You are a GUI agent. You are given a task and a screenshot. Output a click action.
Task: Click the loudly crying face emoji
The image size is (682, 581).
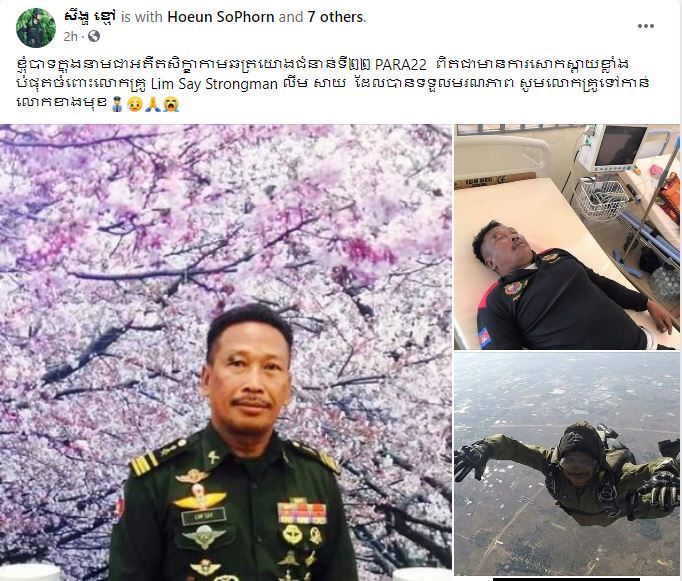[170, 104]
